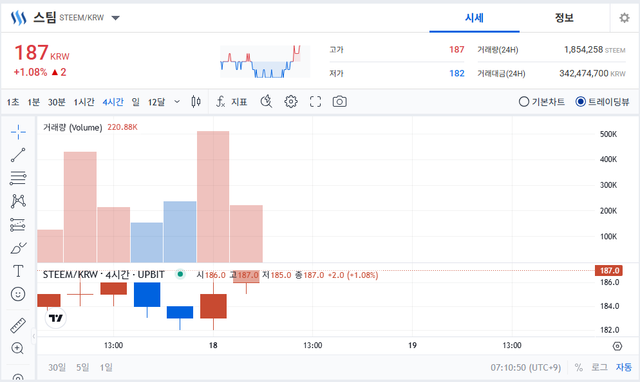The image size is (640, 382).
Task: Switch to the 시세 tab
Action: point(474,18)
